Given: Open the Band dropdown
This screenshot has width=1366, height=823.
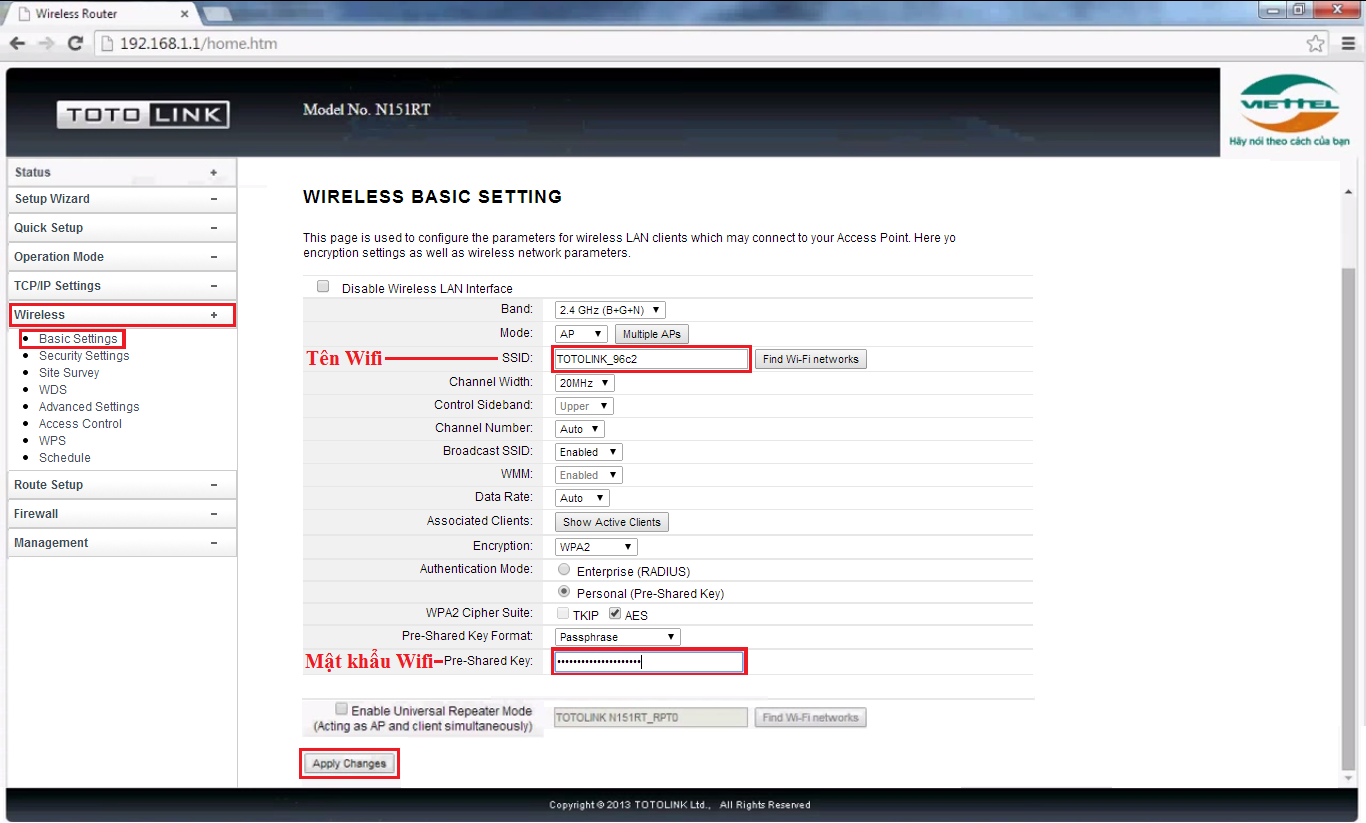Looking at the screenshot, I should coord(610,310).
